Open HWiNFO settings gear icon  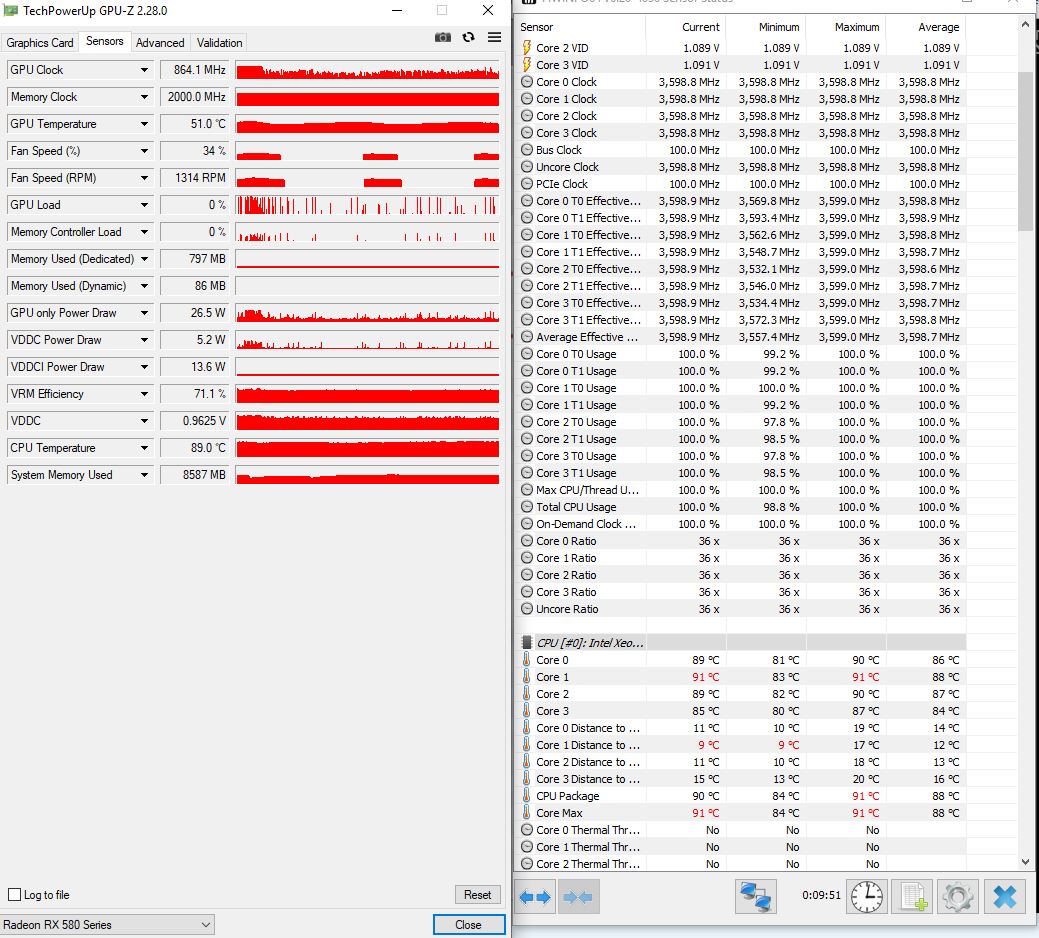tap(958, 898)
